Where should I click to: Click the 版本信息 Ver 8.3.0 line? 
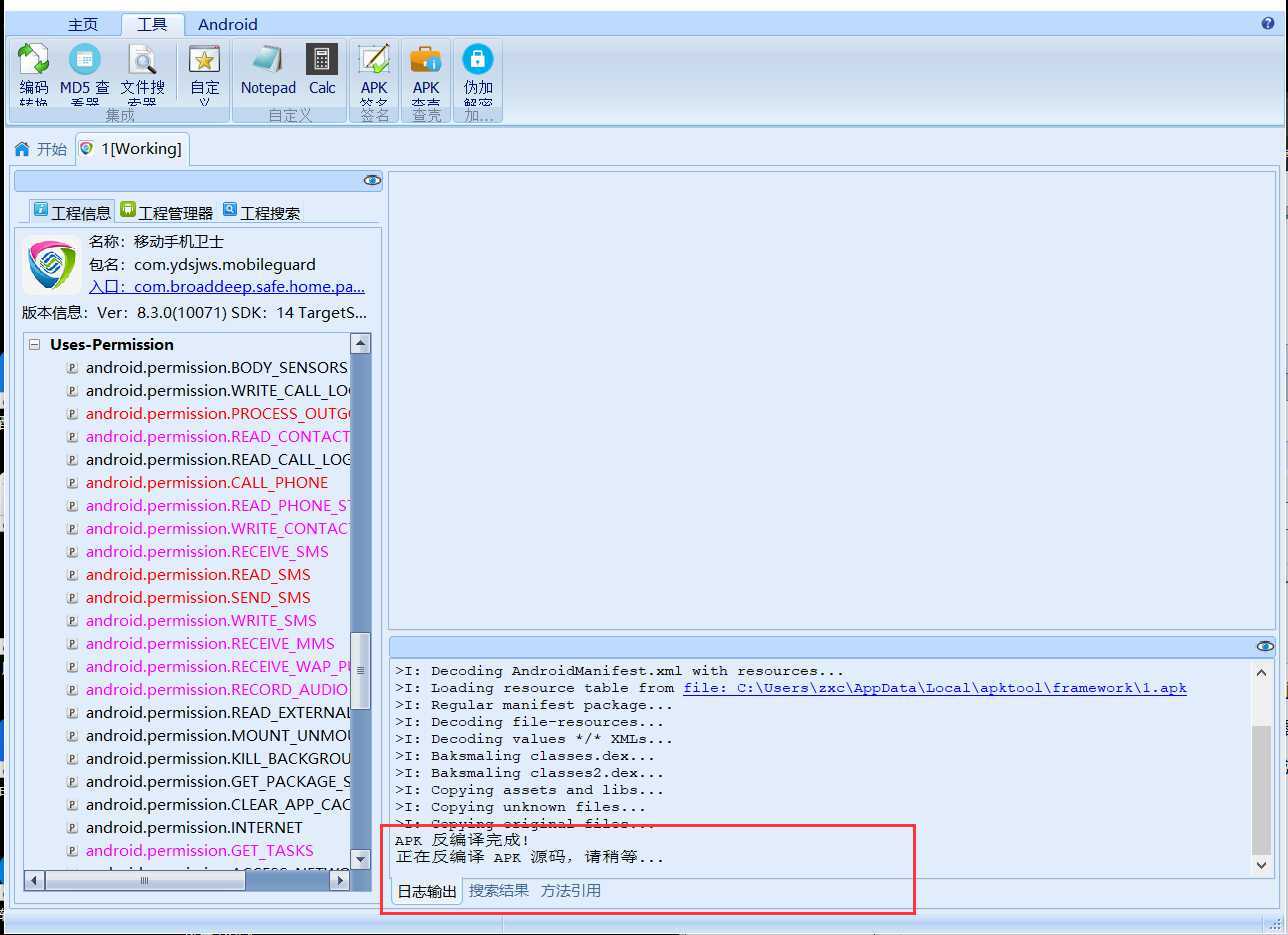[x=194, y=313]
